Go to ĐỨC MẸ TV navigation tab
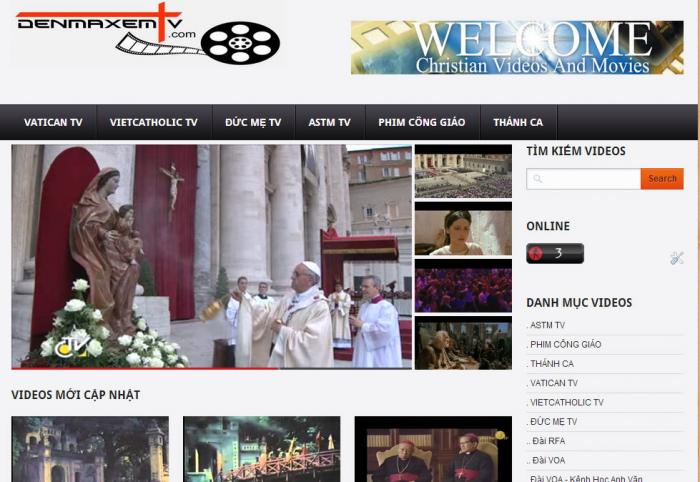Screen dimensions: 700x482 pyautogui.click(x=253, y=123)
